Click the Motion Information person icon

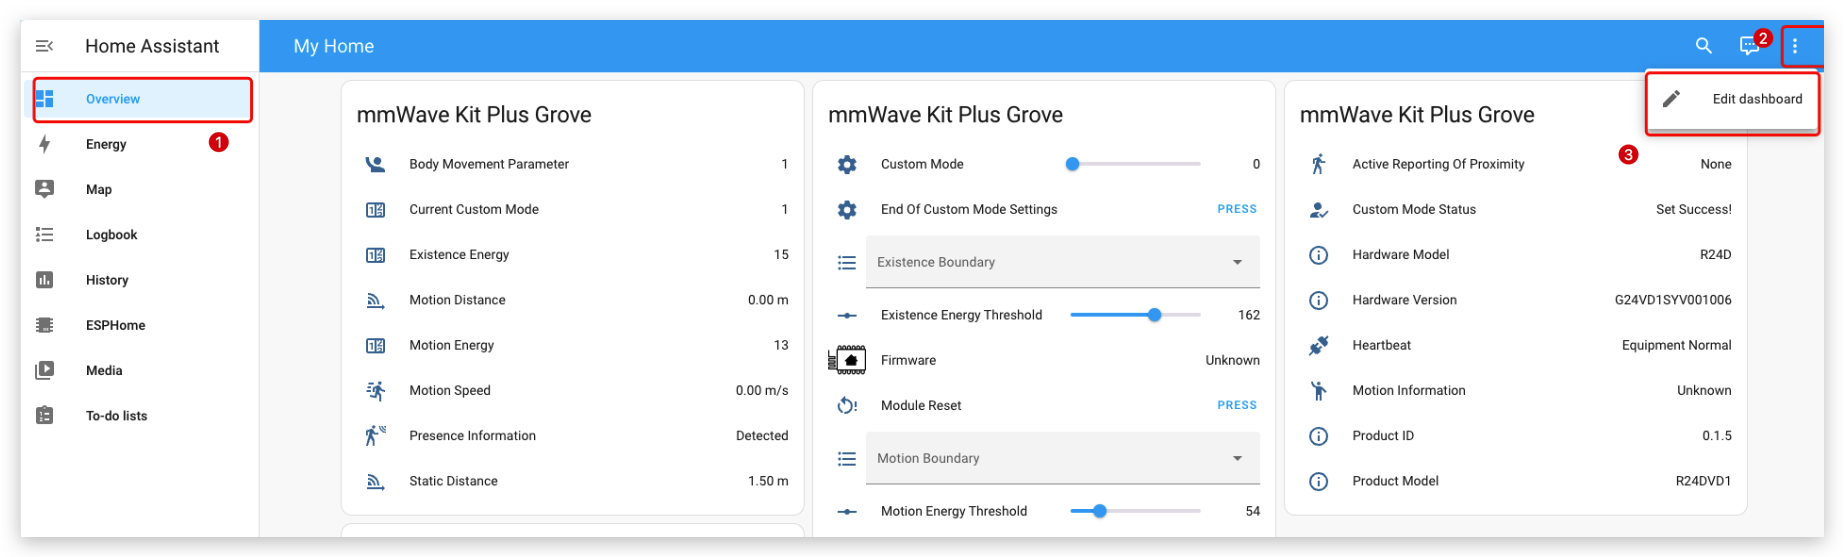pos(1319,390)
